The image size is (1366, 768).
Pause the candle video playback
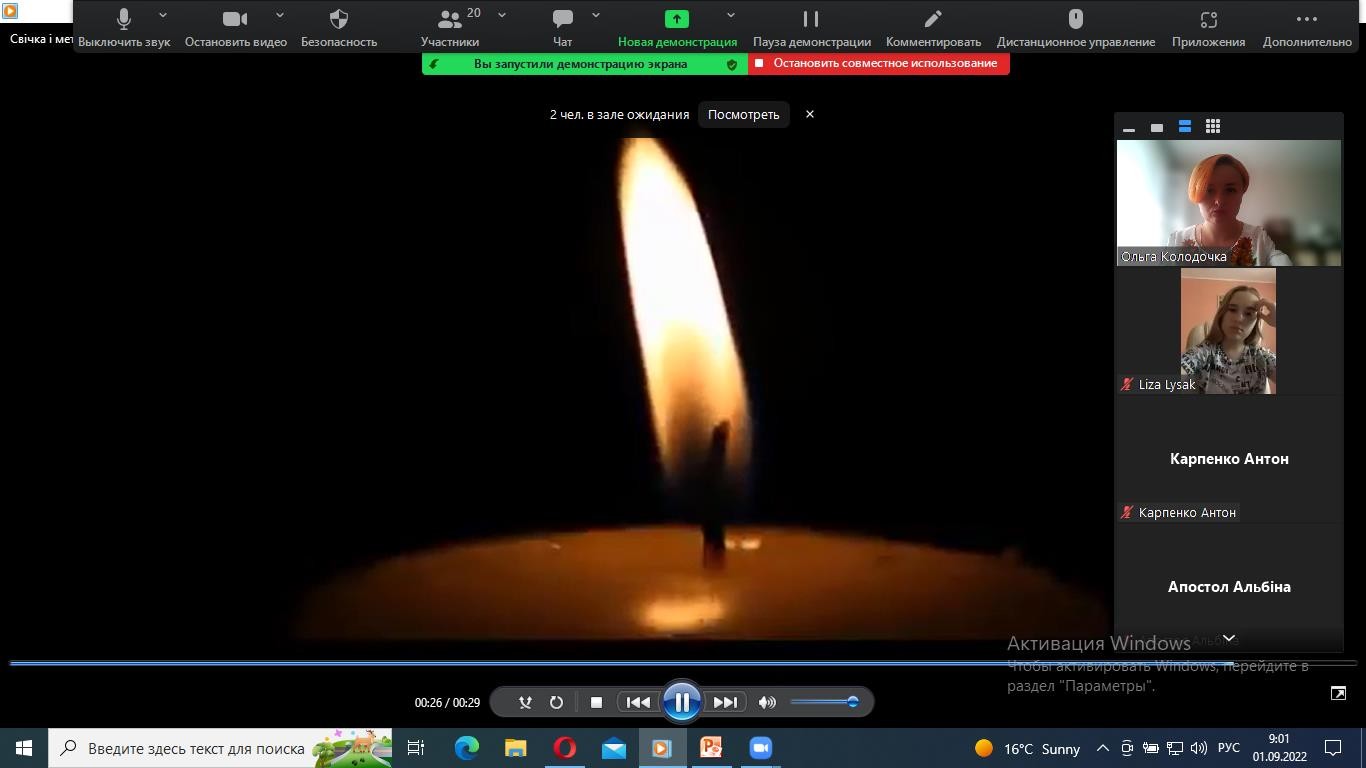click(681, 702)
